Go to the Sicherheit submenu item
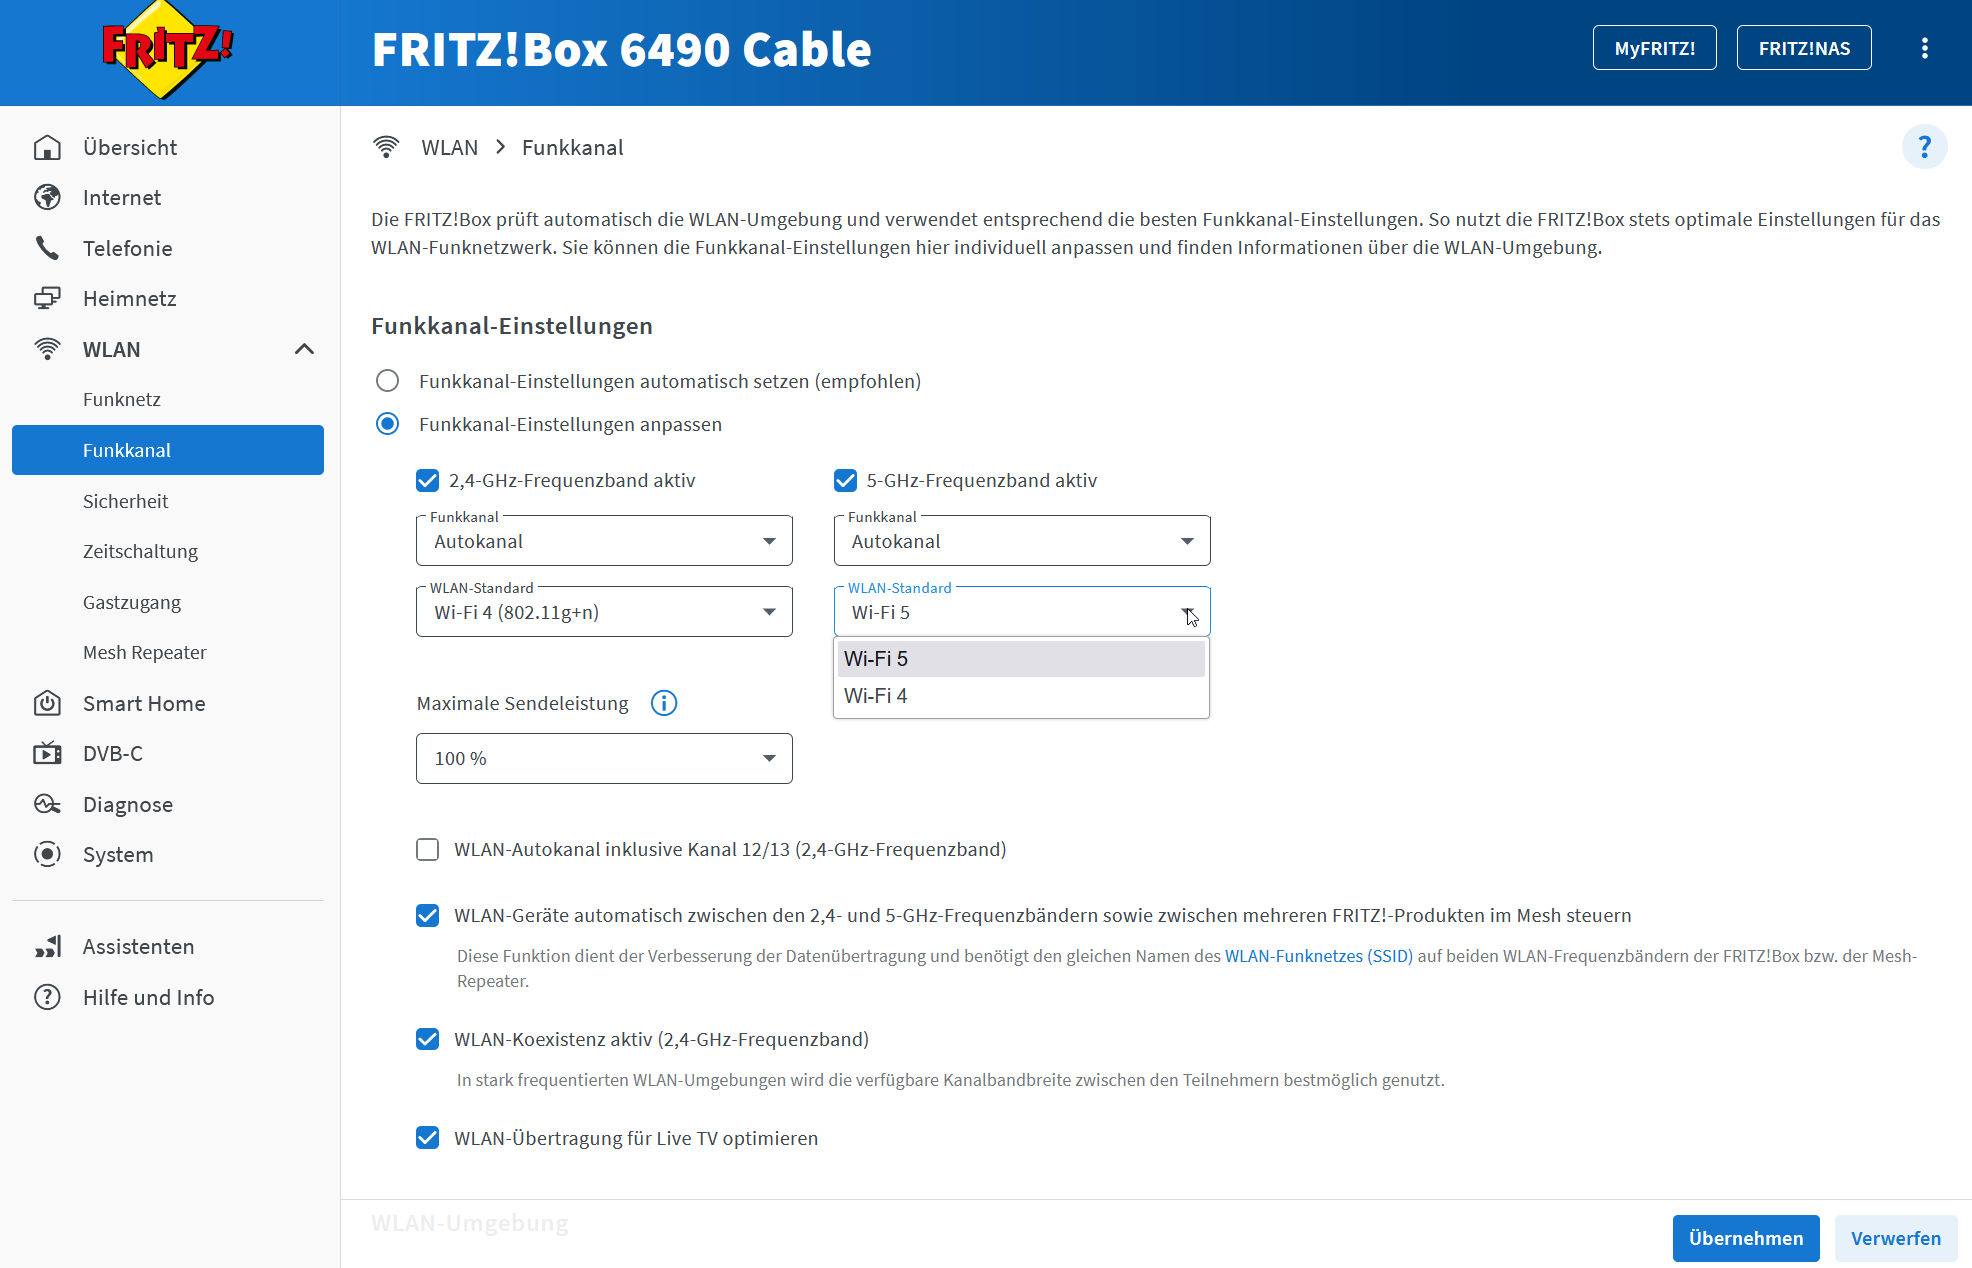This screenshot has width=1972, height=1268. pos(125,501)
